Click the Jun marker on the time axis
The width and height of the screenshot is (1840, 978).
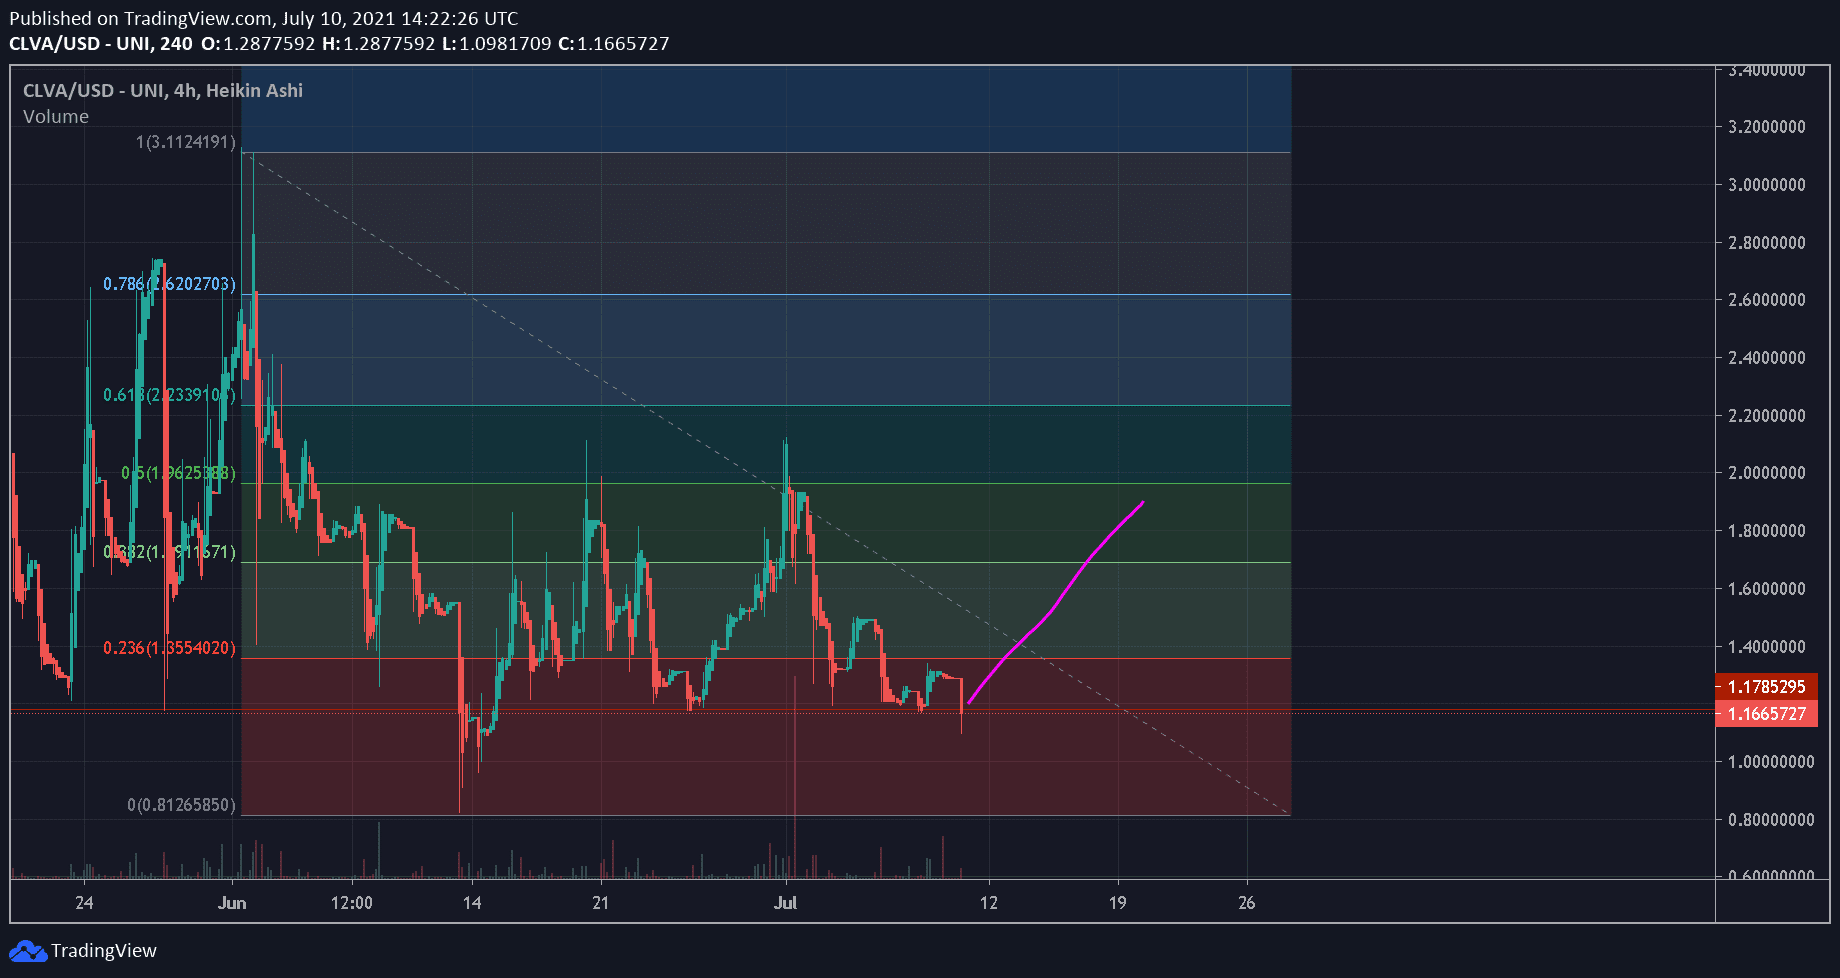click(x=232, y=903)
